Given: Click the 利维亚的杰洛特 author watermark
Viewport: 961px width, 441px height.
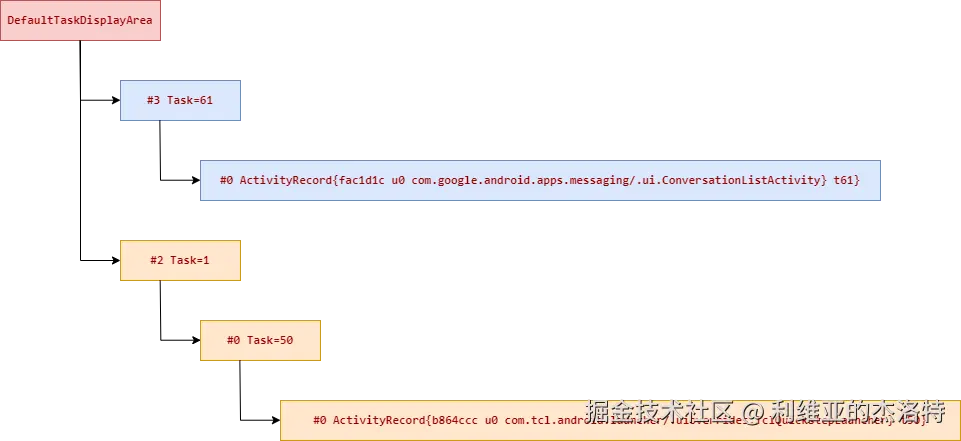Looking at the screenshot, I should (x=858, y=411).
